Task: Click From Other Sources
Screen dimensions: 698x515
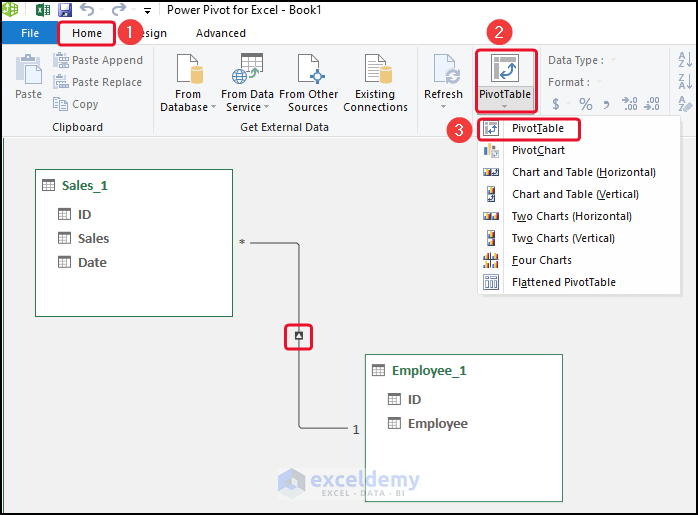Action: 308,83
